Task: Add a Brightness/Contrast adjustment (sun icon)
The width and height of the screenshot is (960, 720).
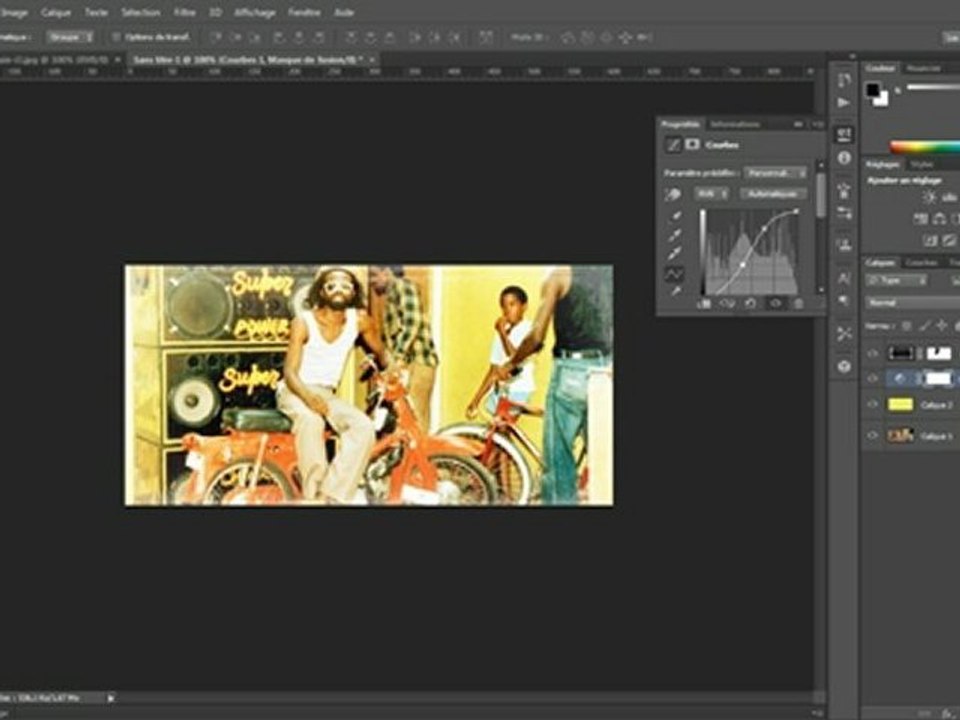Action: [929, 198]
